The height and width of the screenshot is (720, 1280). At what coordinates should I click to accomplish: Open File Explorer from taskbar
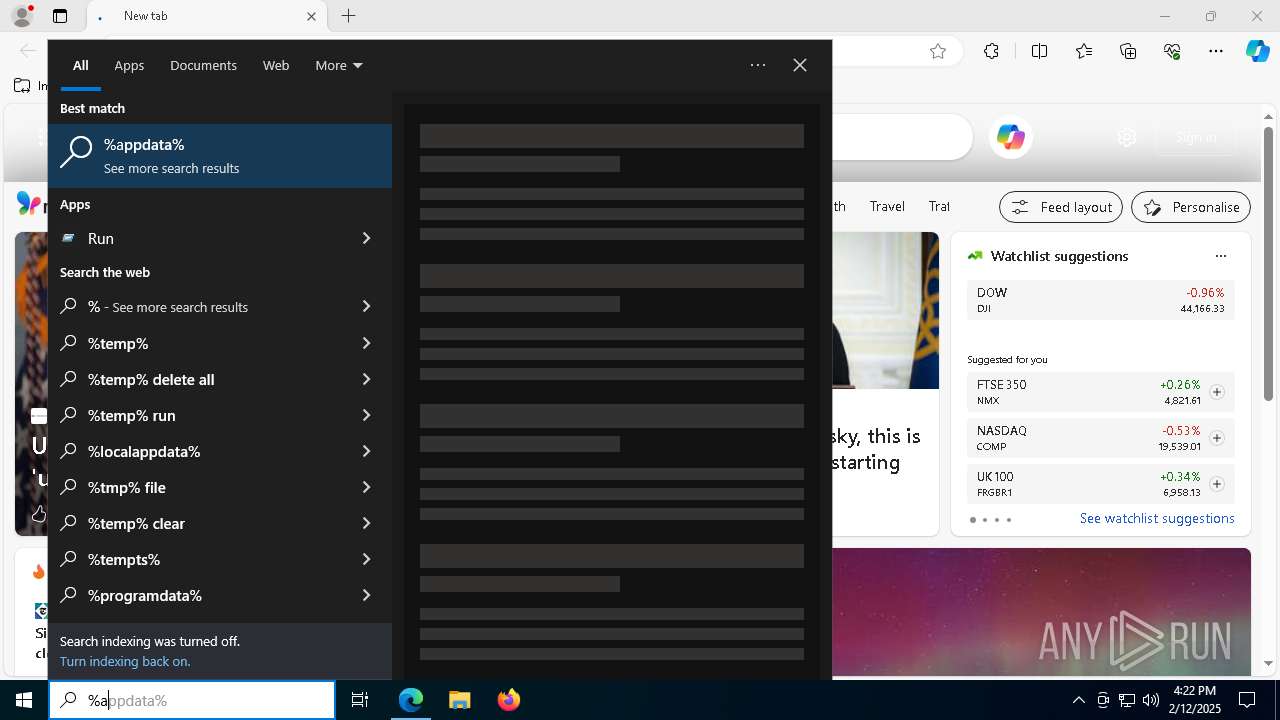459,700
